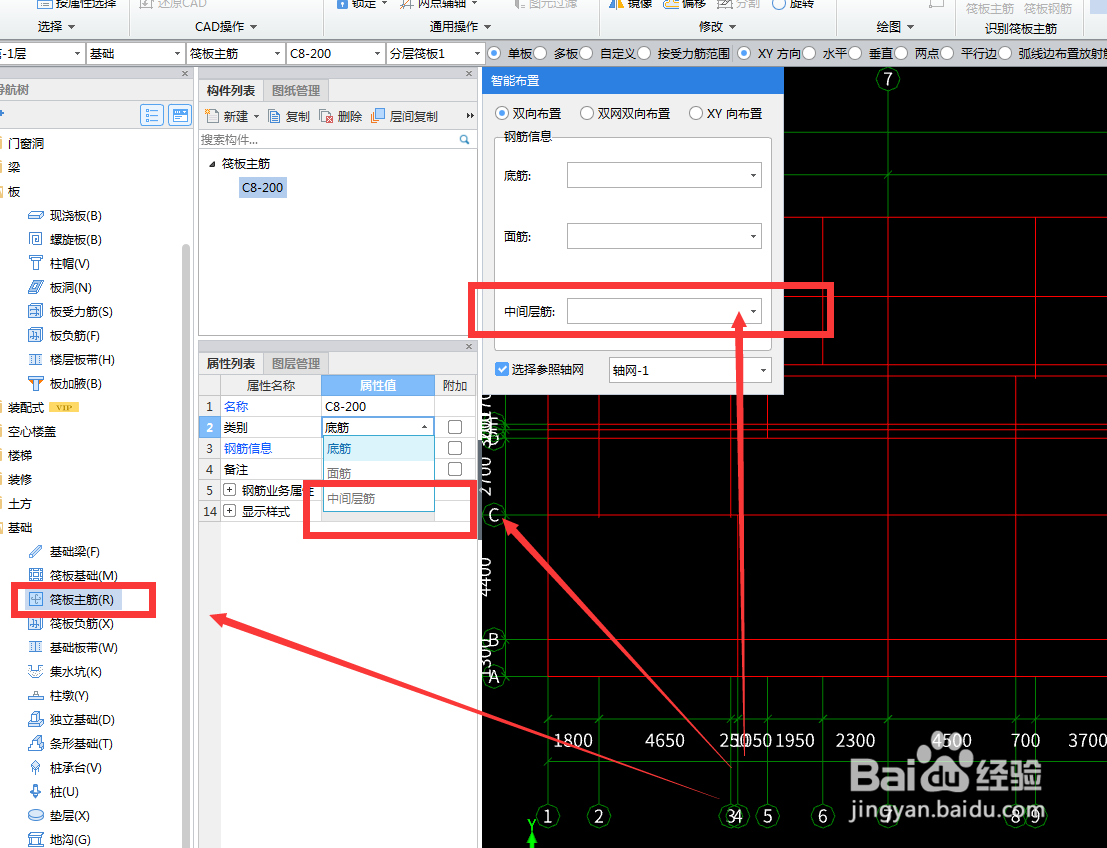Toggle 选择参照轴网 checkbox

coord(502,369)
